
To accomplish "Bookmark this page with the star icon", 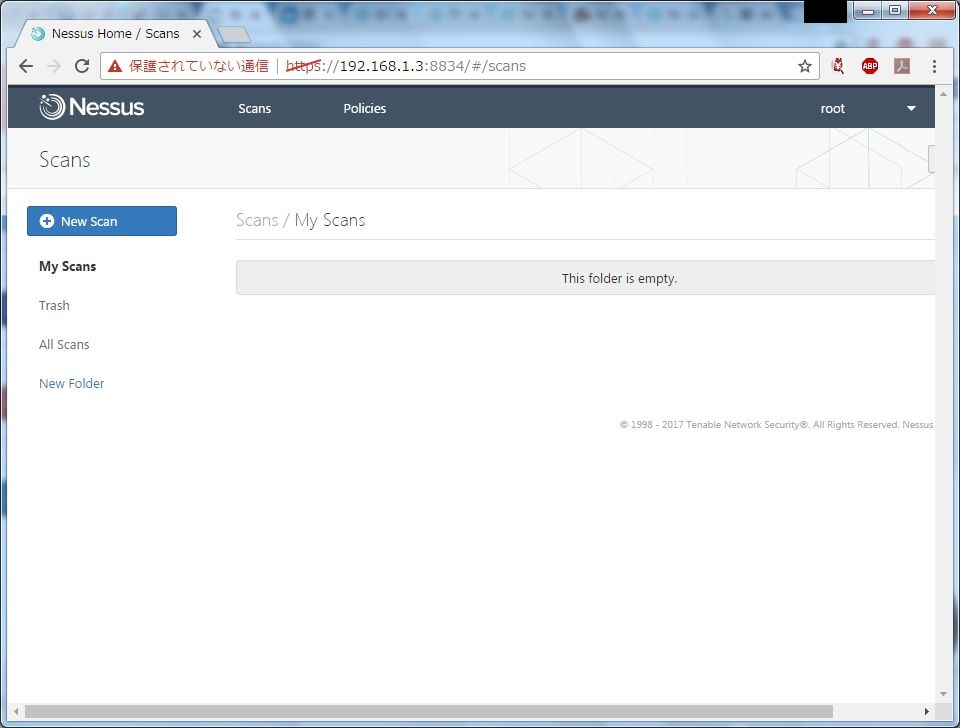I will (804, 66).
